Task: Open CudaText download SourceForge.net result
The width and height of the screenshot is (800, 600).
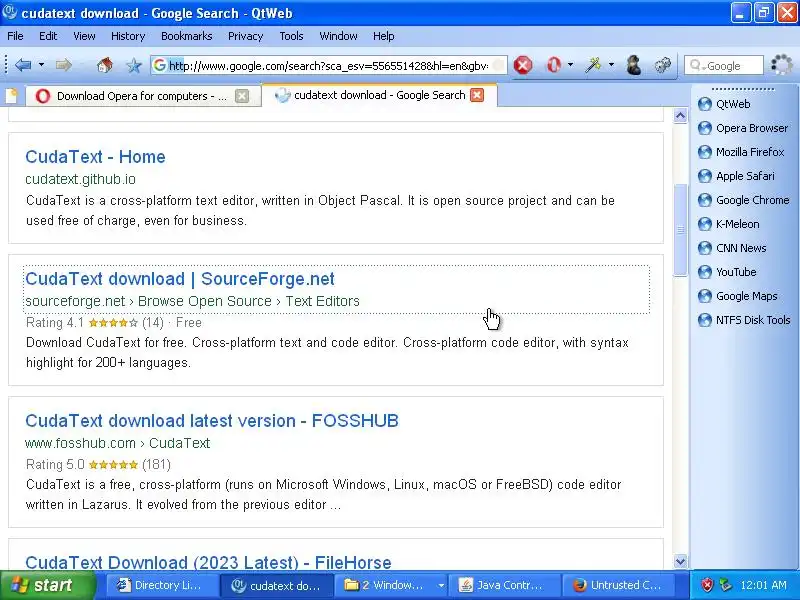Action: coord(180,279)
